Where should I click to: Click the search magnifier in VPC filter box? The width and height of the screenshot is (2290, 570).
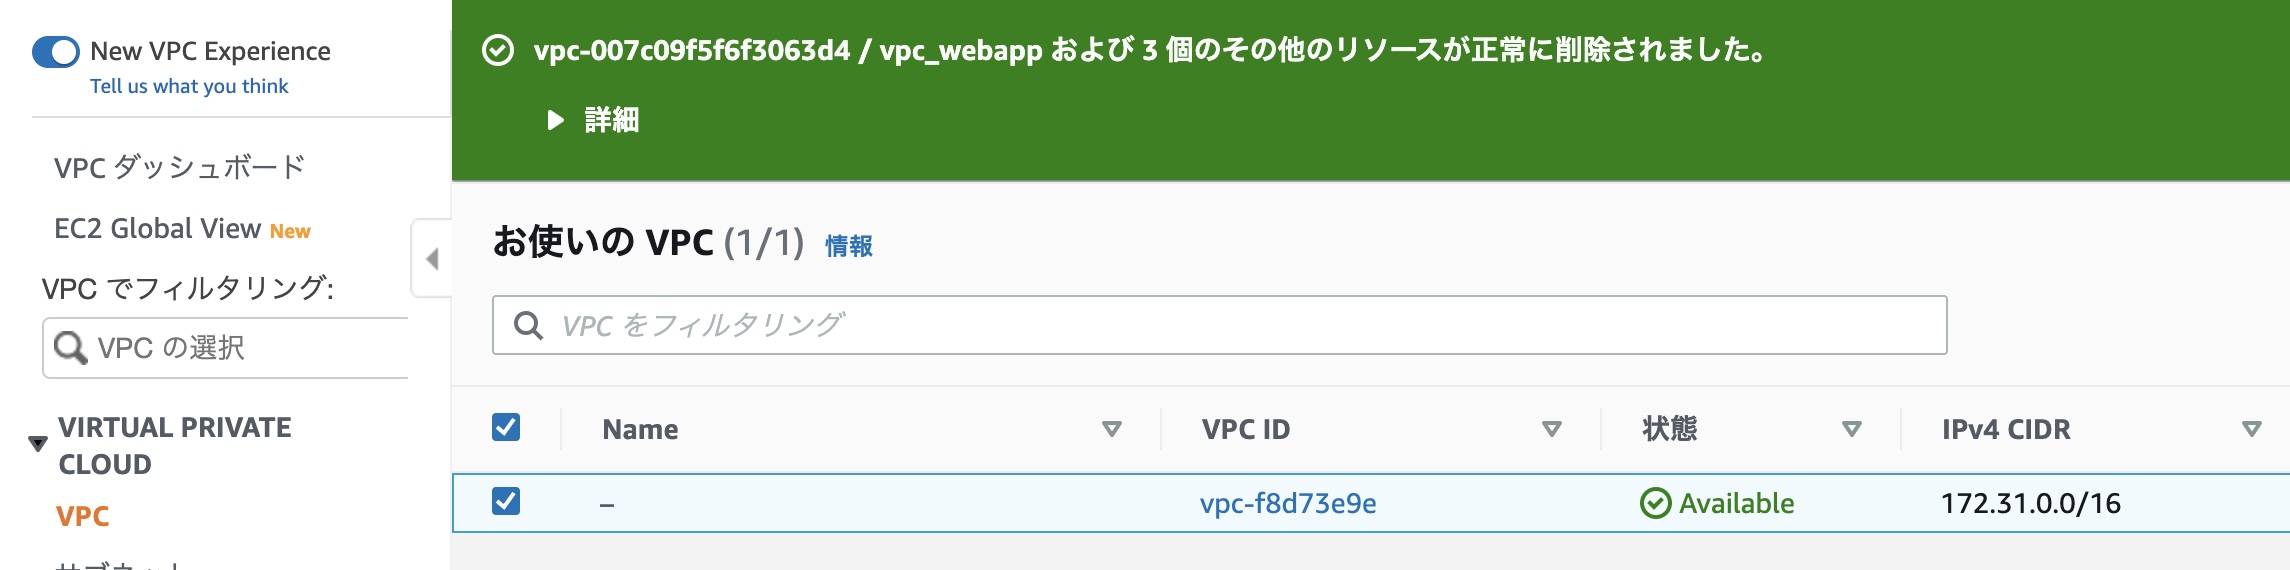click(528, 325)
